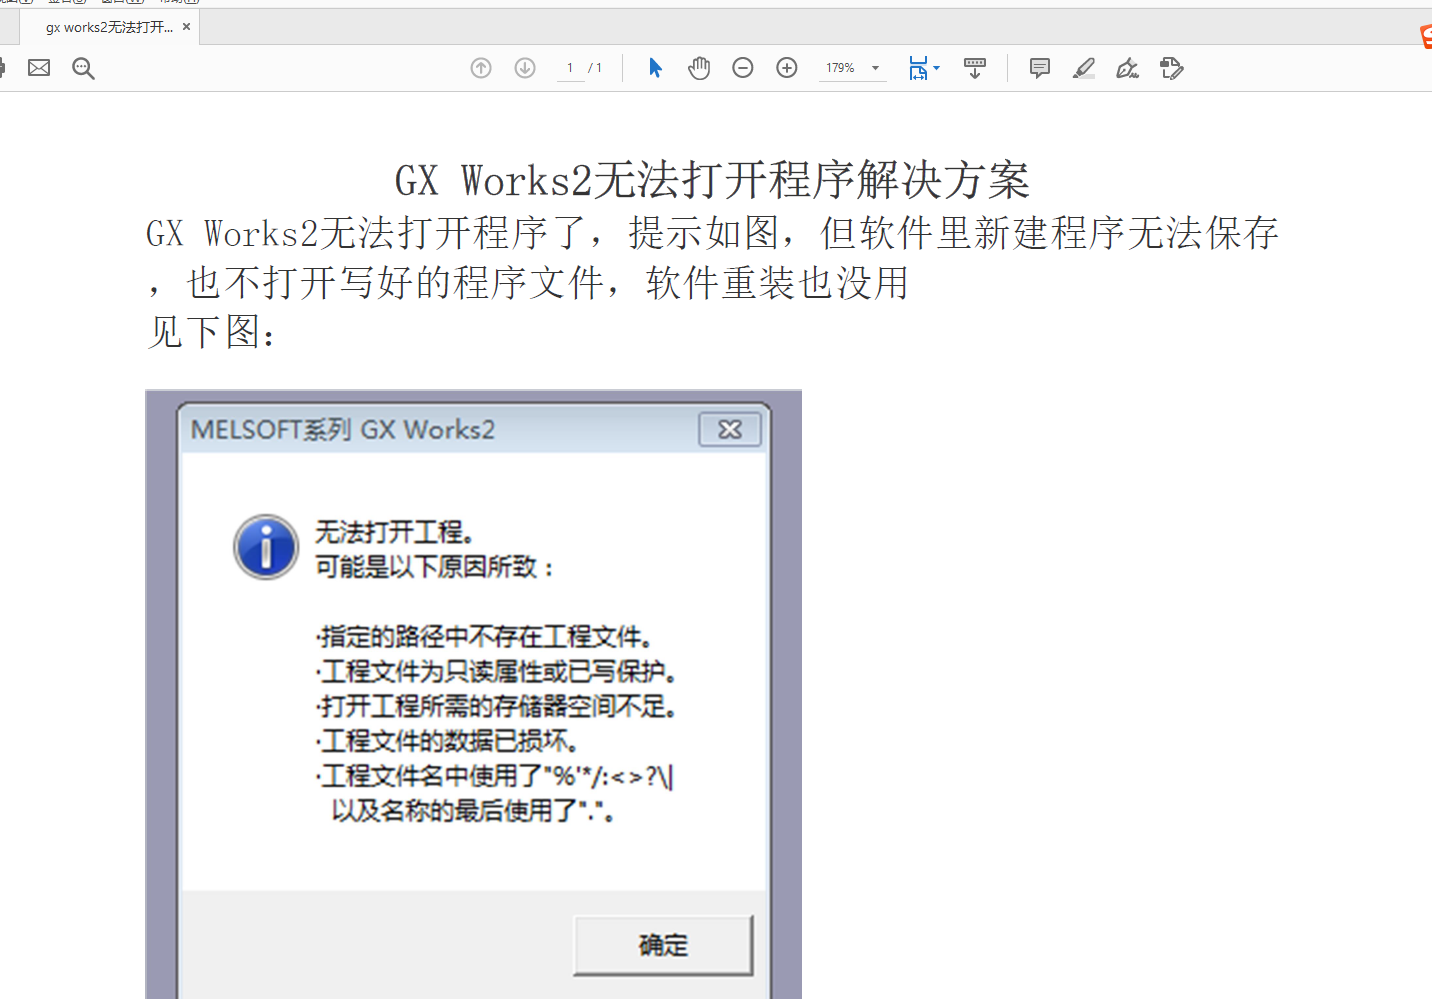Click the current page number field
This screenshot has width=1432, height=999.
[x=570, y=68]
